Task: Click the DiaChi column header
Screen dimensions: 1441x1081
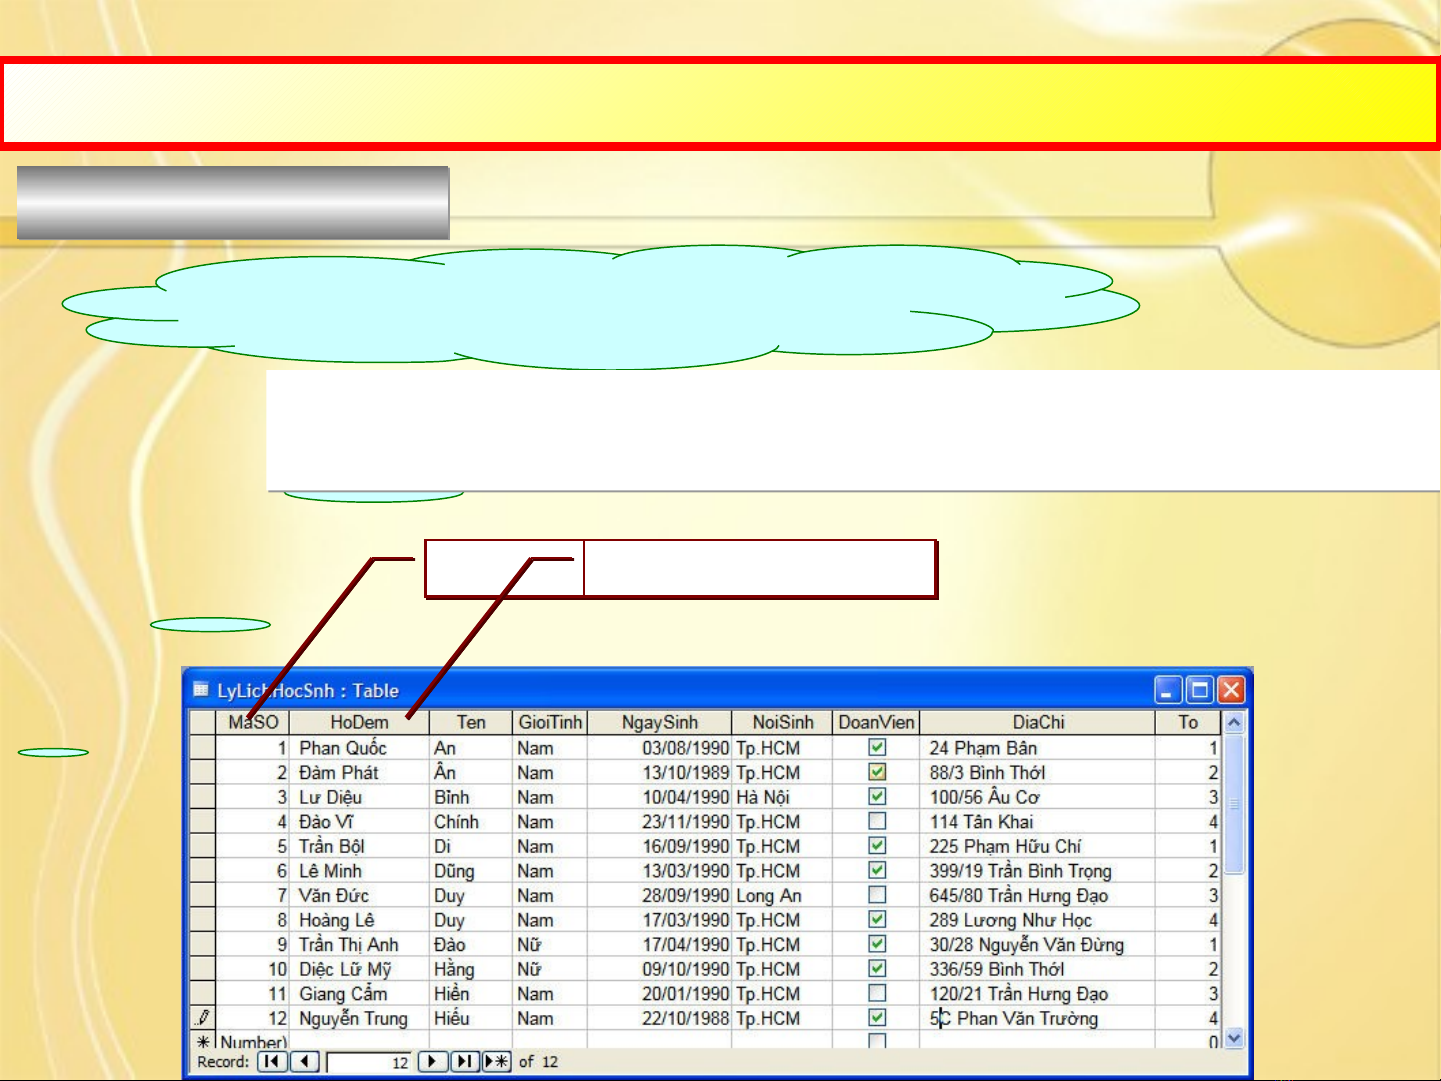Action: point(1037,722)
